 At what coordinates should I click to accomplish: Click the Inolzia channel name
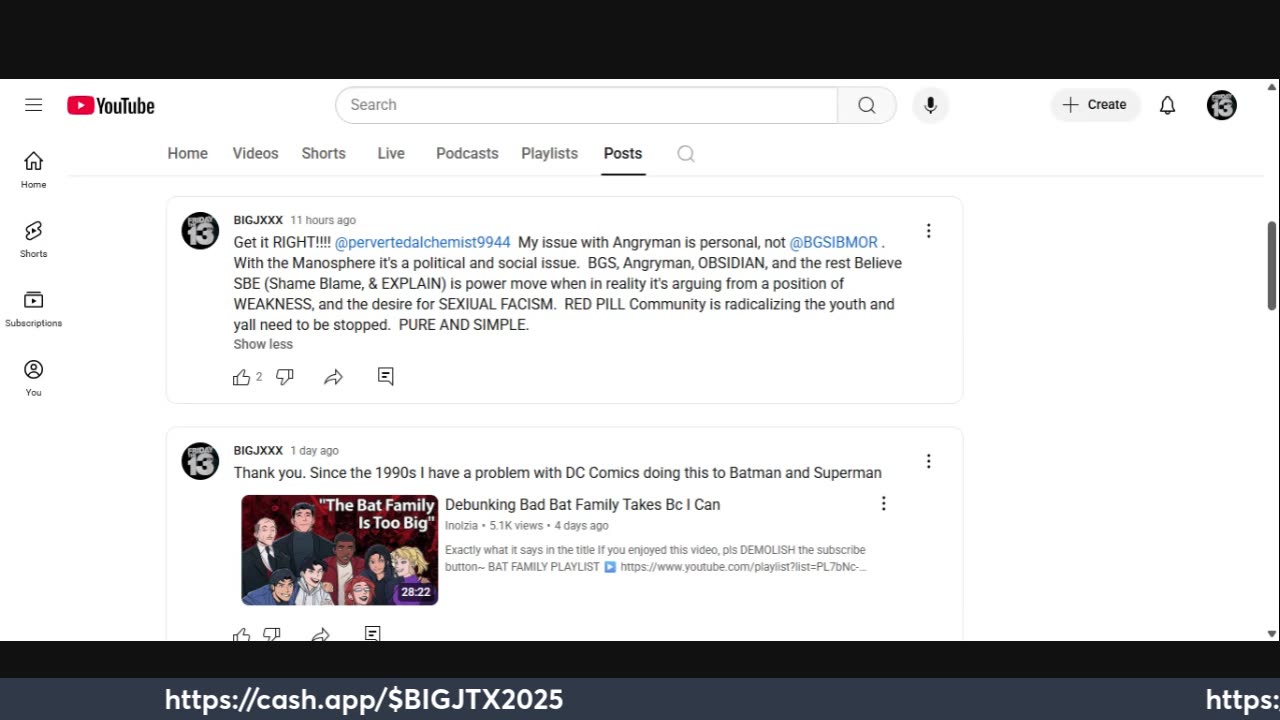click(x=461, y=526)
